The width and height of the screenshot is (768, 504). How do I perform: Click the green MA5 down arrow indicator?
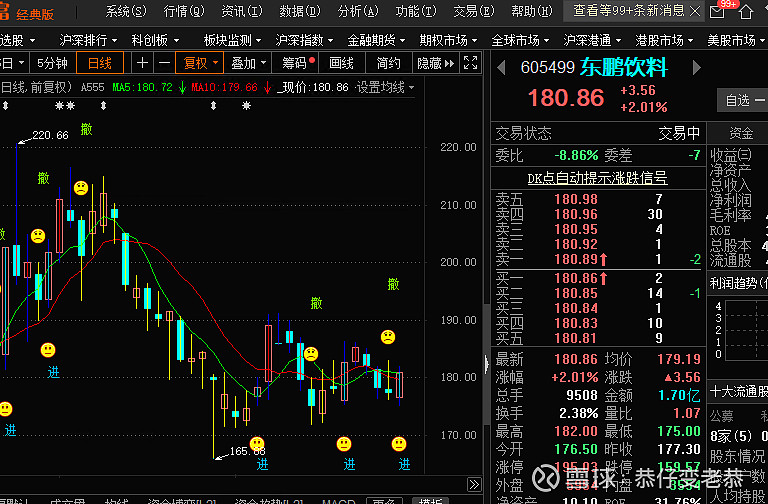[182, 88]
